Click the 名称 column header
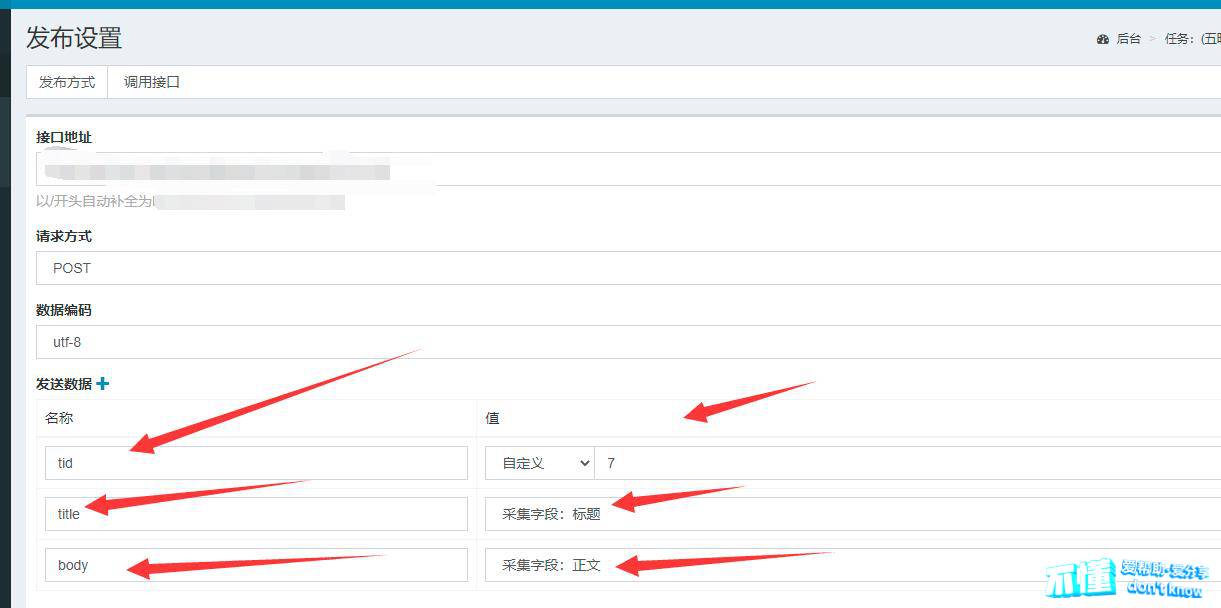Screen dimensions: 1221x608 (x=59, y=418)
